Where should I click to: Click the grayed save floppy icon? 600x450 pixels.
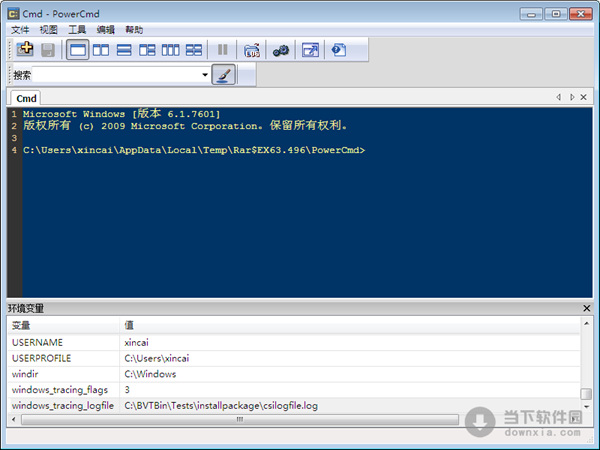(48, 50)
